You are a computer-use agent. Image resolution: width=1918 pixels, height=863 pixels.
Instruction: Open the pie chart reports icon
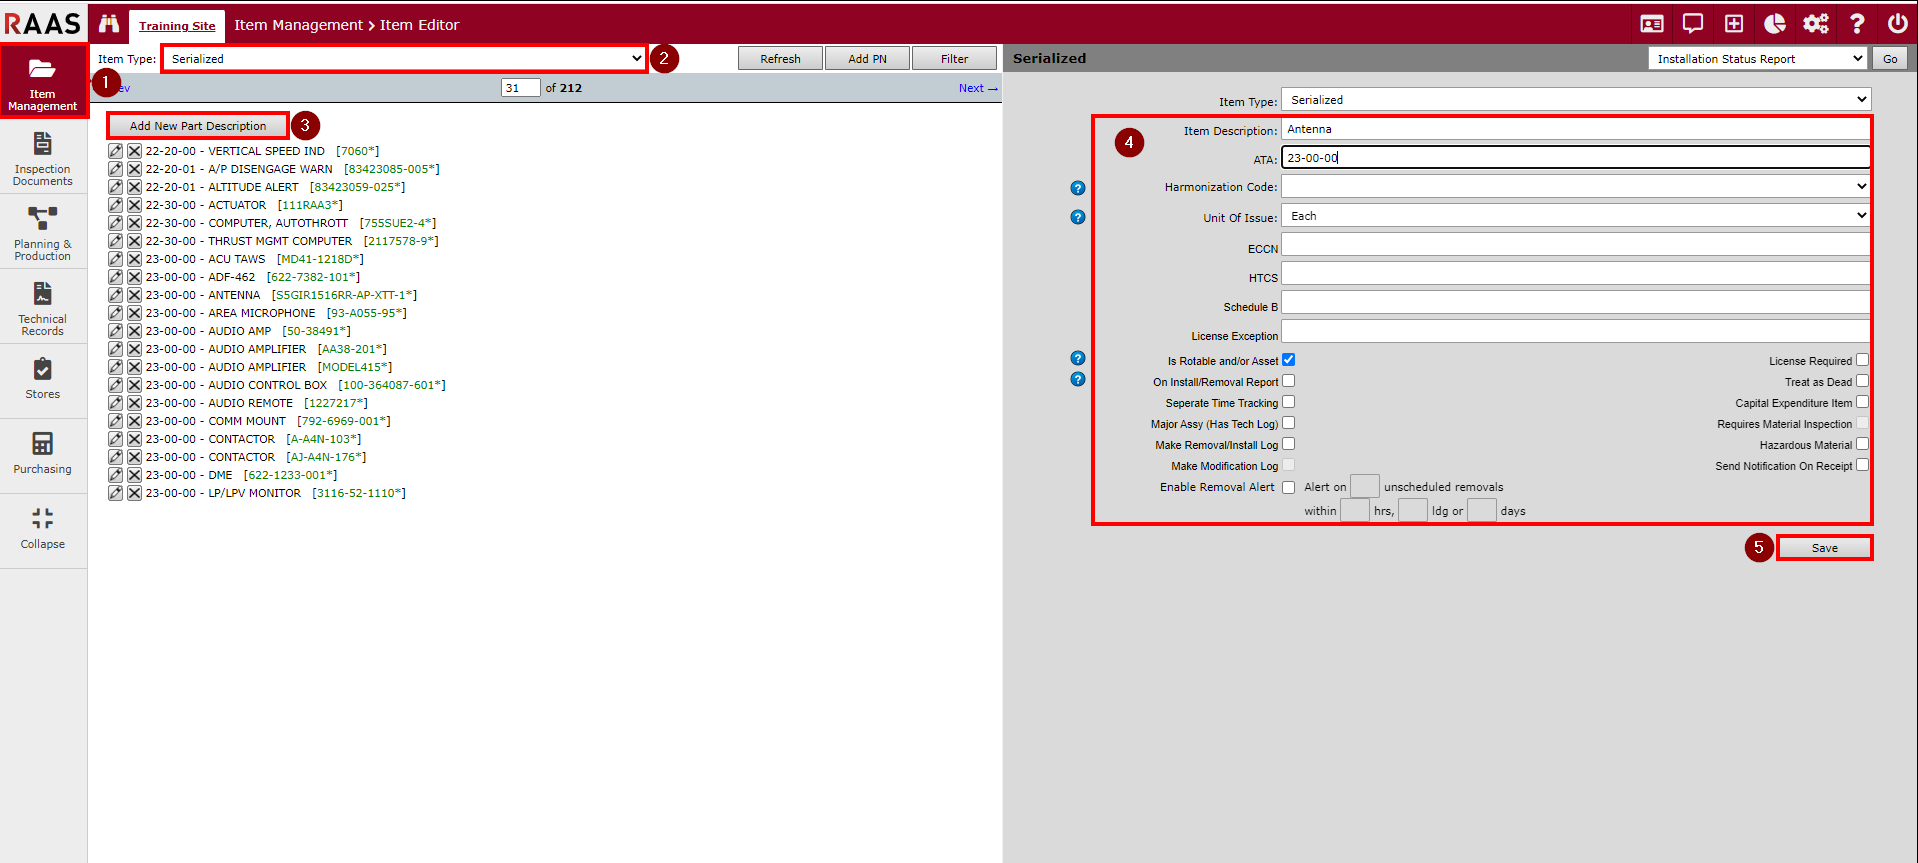pos(1775,24)
